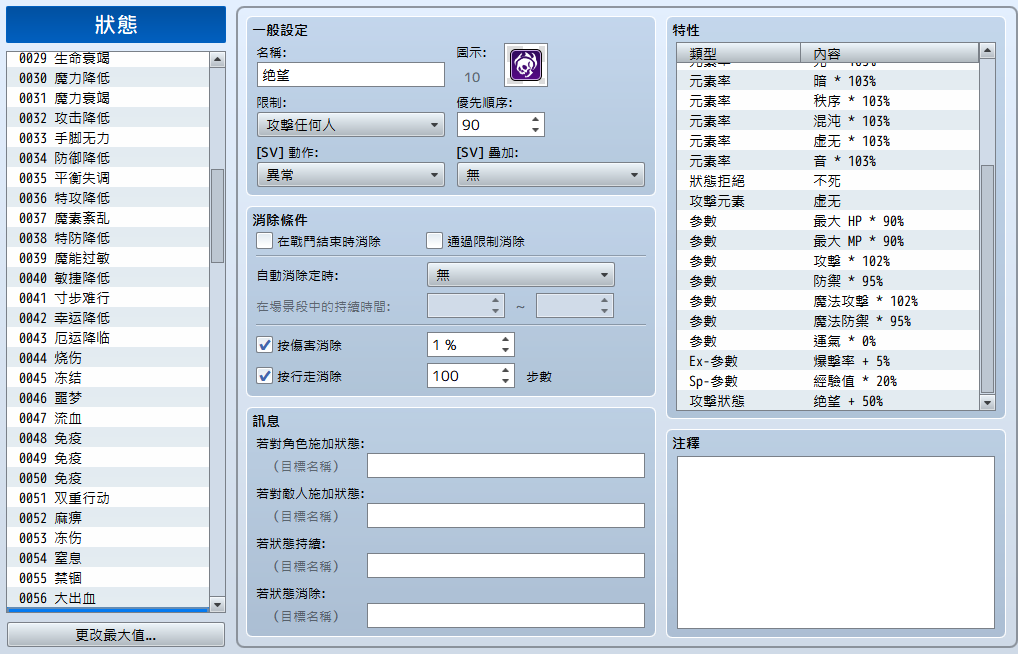Decrease 按行走消除 step count with down arrow
Image resolution: width=1018 pixels, height=654 pixels.
505,381
